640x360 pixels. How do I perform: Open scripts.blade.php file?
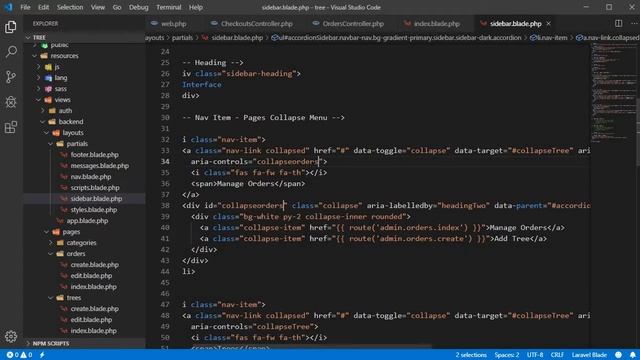click(95, 188)
